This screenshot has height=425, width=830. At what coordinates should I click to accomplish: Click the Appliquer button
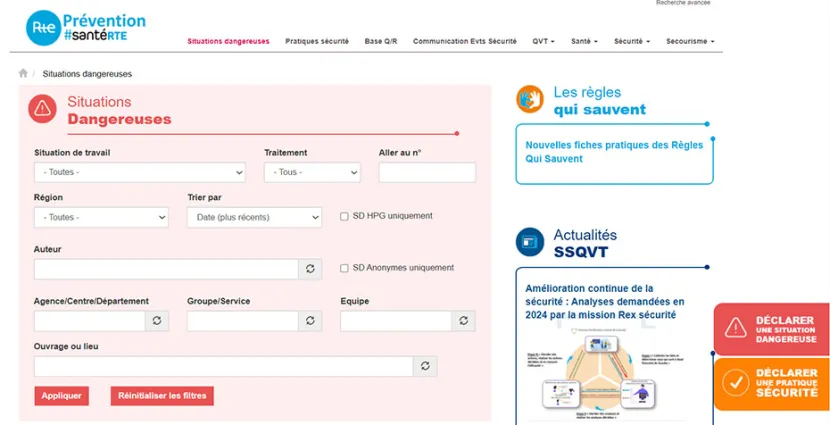(61, 396)
